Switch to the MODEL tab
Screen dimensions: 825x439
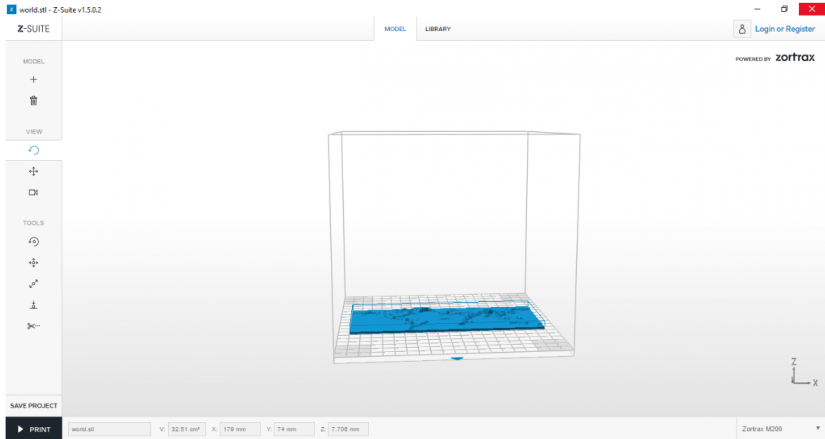tap(395, 29)
